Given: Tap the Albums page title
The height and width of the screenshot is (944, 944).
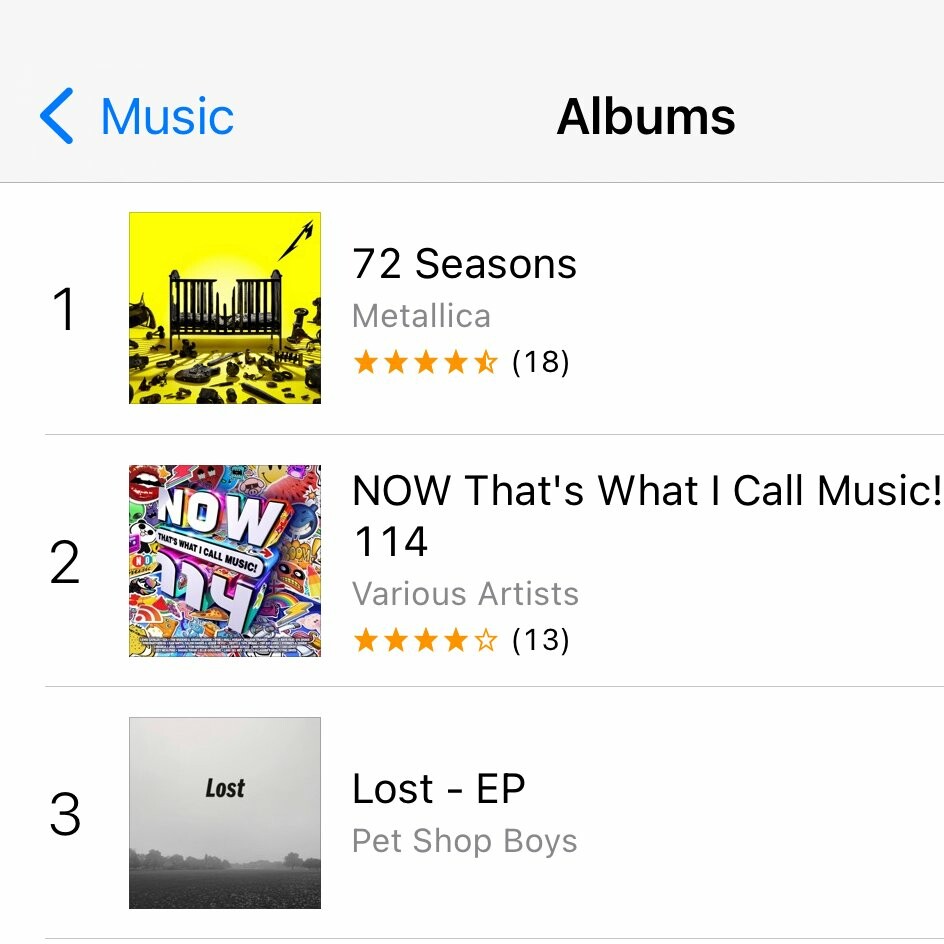Looking at the screenshot, I should [x=646, y=116].
